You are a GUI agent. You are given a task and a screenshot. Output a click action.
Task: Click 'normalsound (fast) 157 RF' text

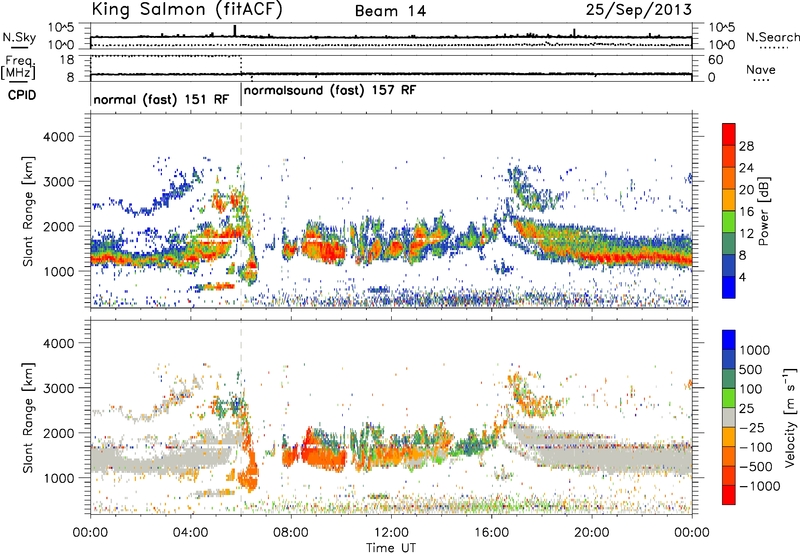tap(330, 90)
